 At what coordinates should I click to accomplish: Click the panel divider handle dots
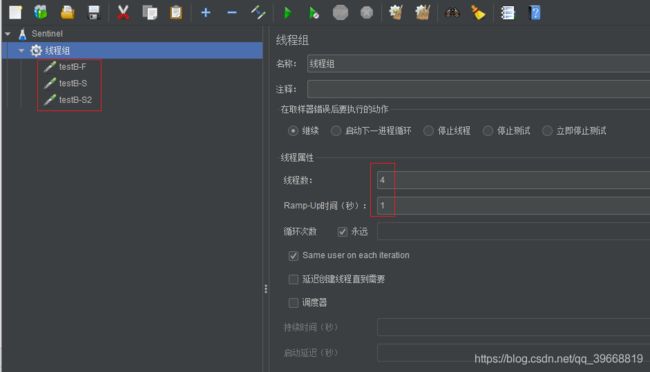click(x=266, y=289)
